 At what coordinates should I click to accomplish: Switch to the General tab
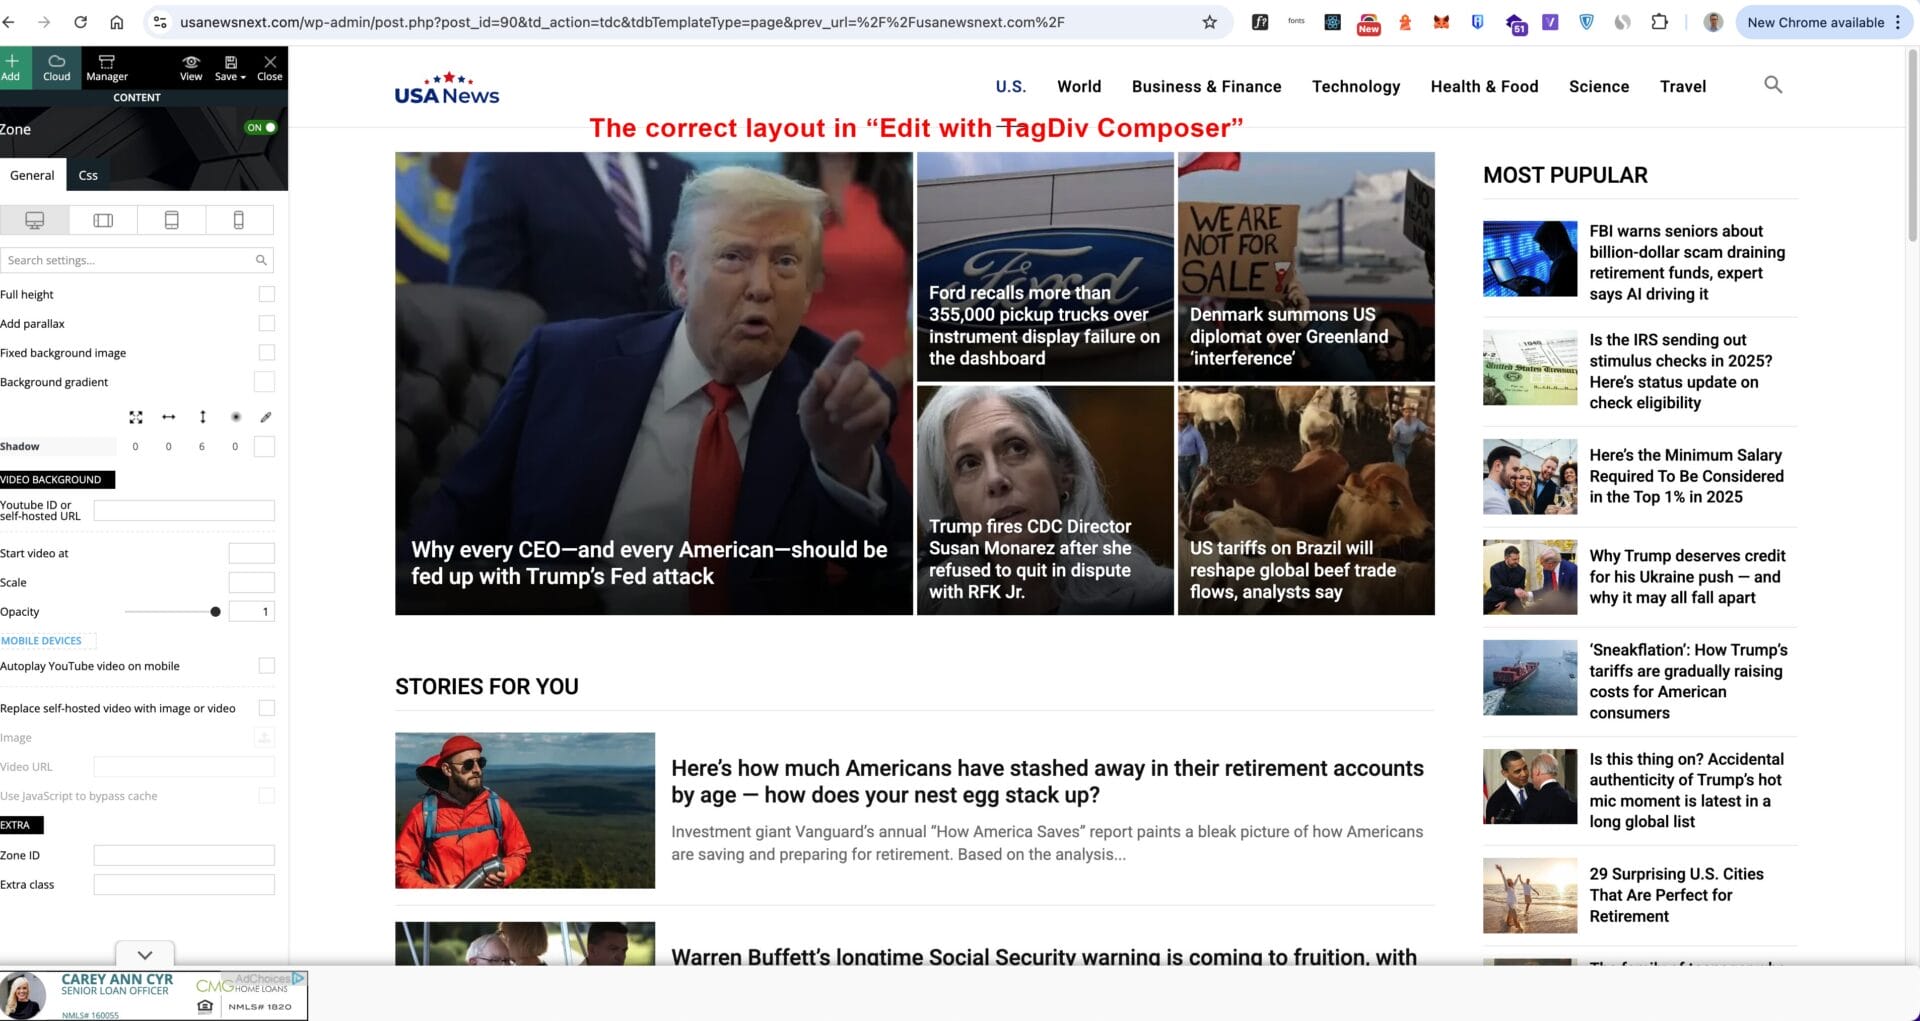[x=32, y=175]
